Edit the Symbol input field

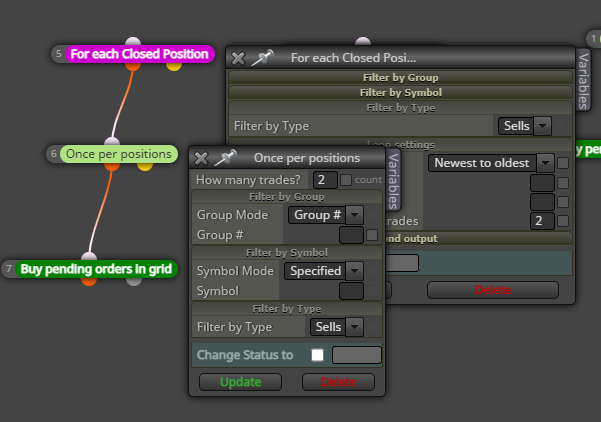351,291
